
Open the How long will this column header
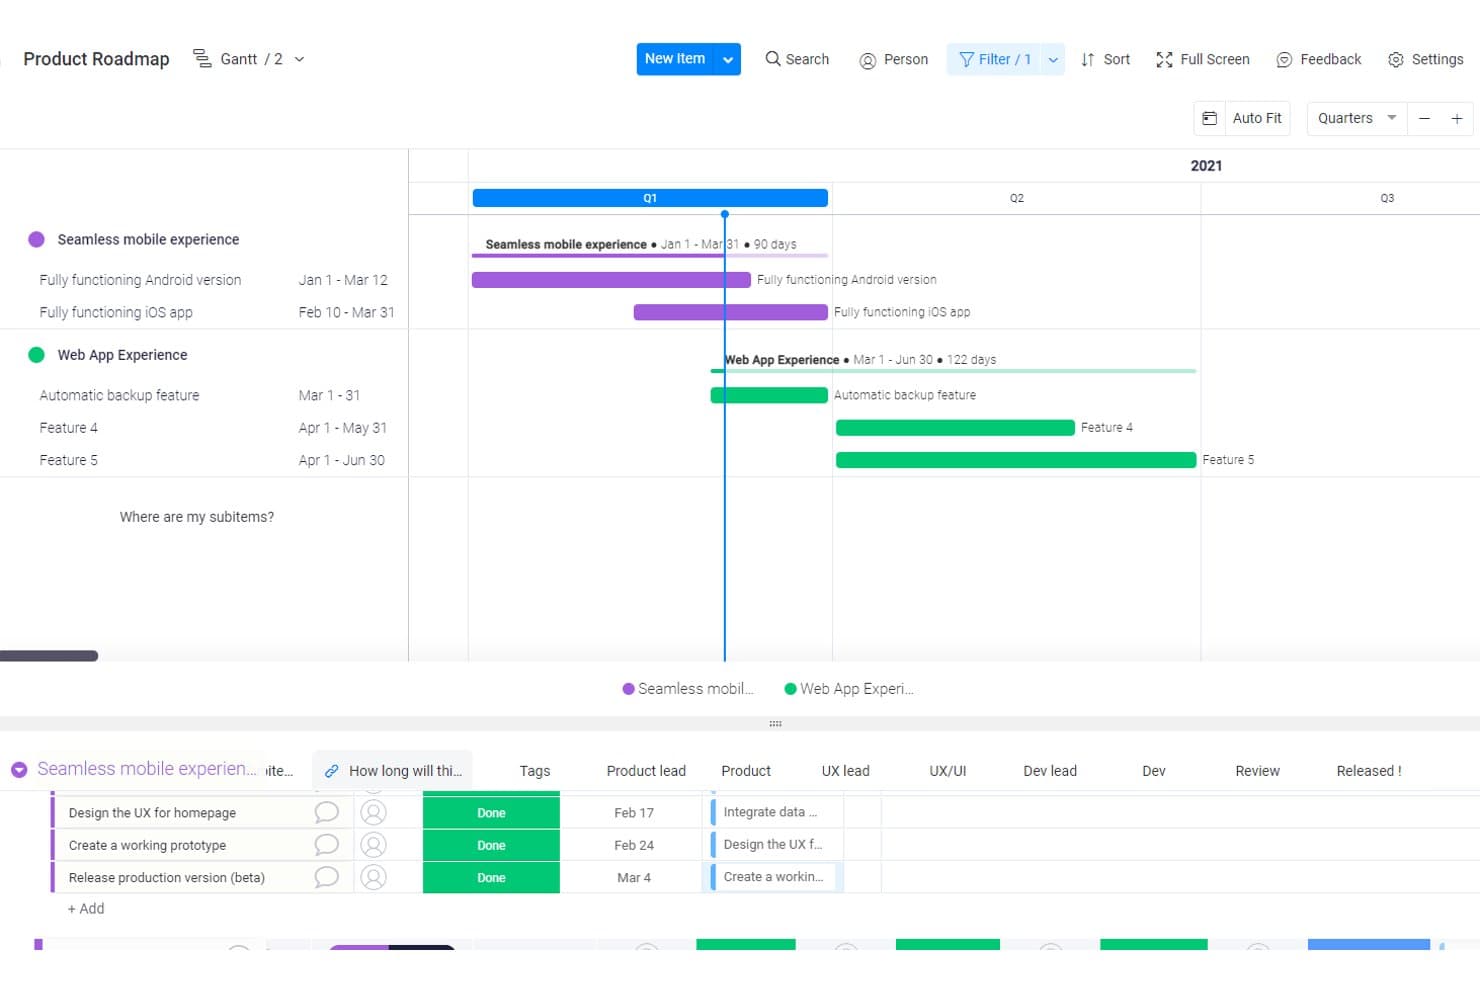point(393,771)
